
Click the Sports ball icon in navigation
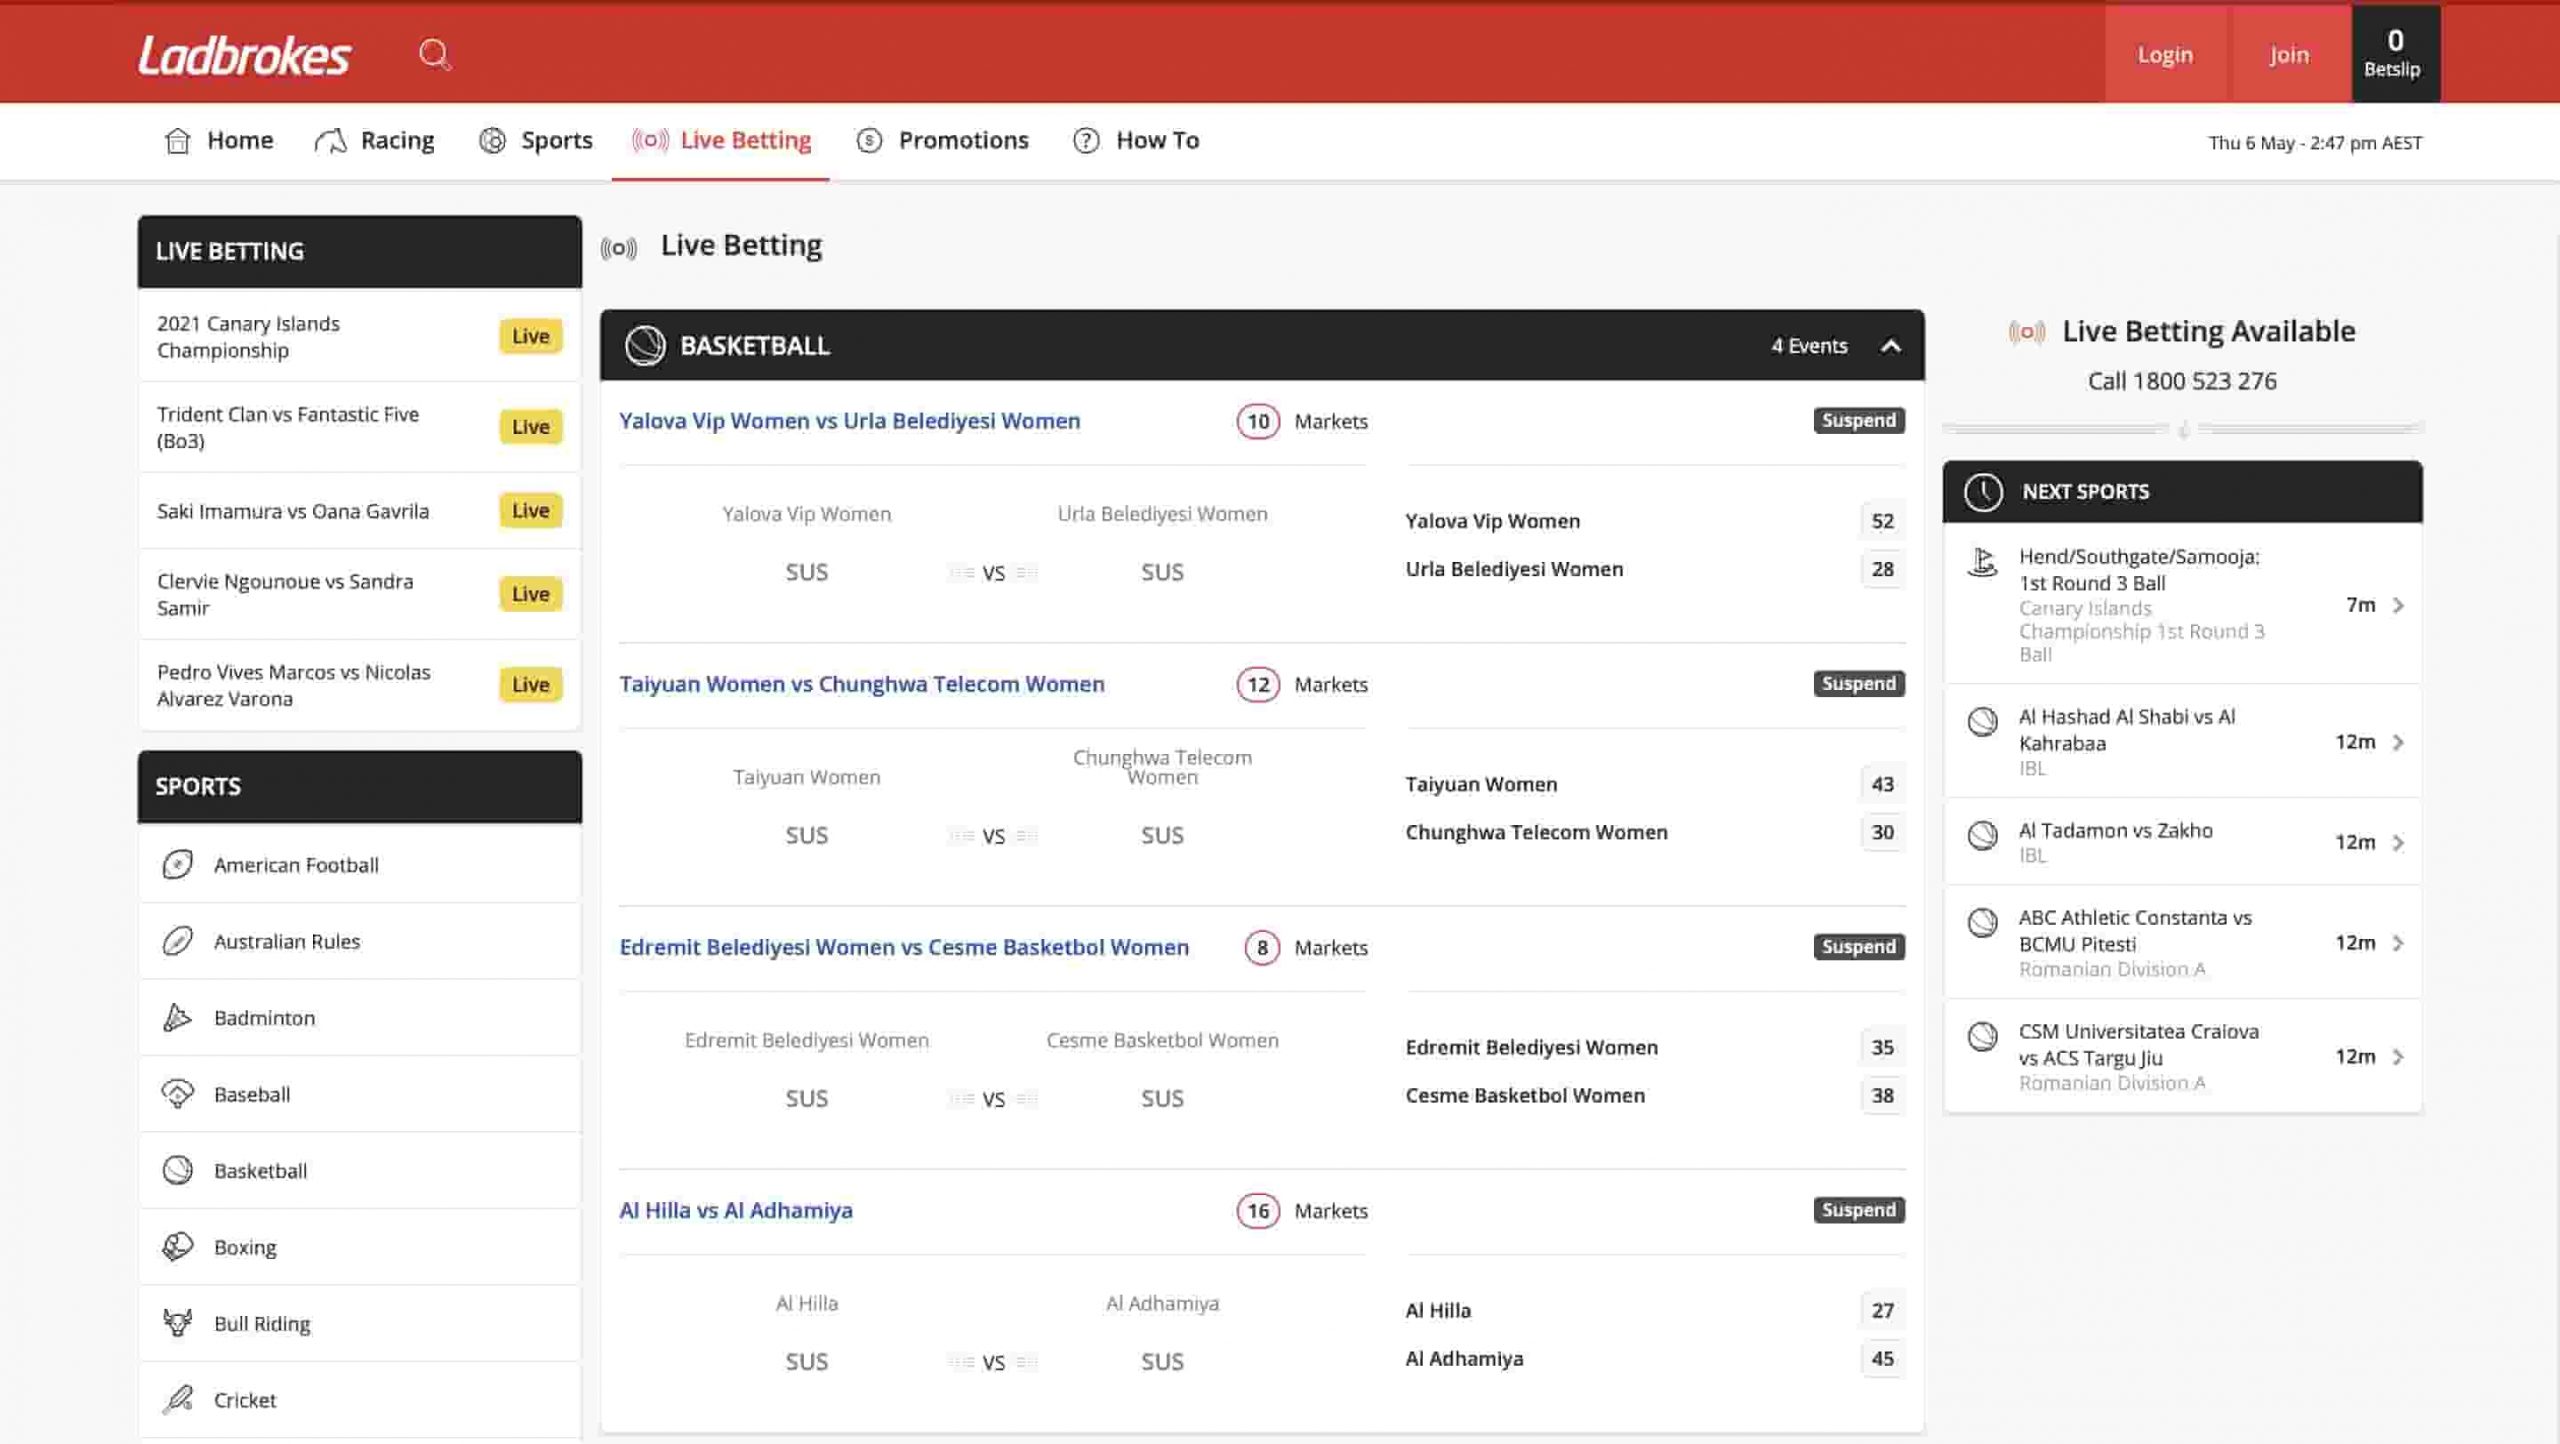point(492,141)
